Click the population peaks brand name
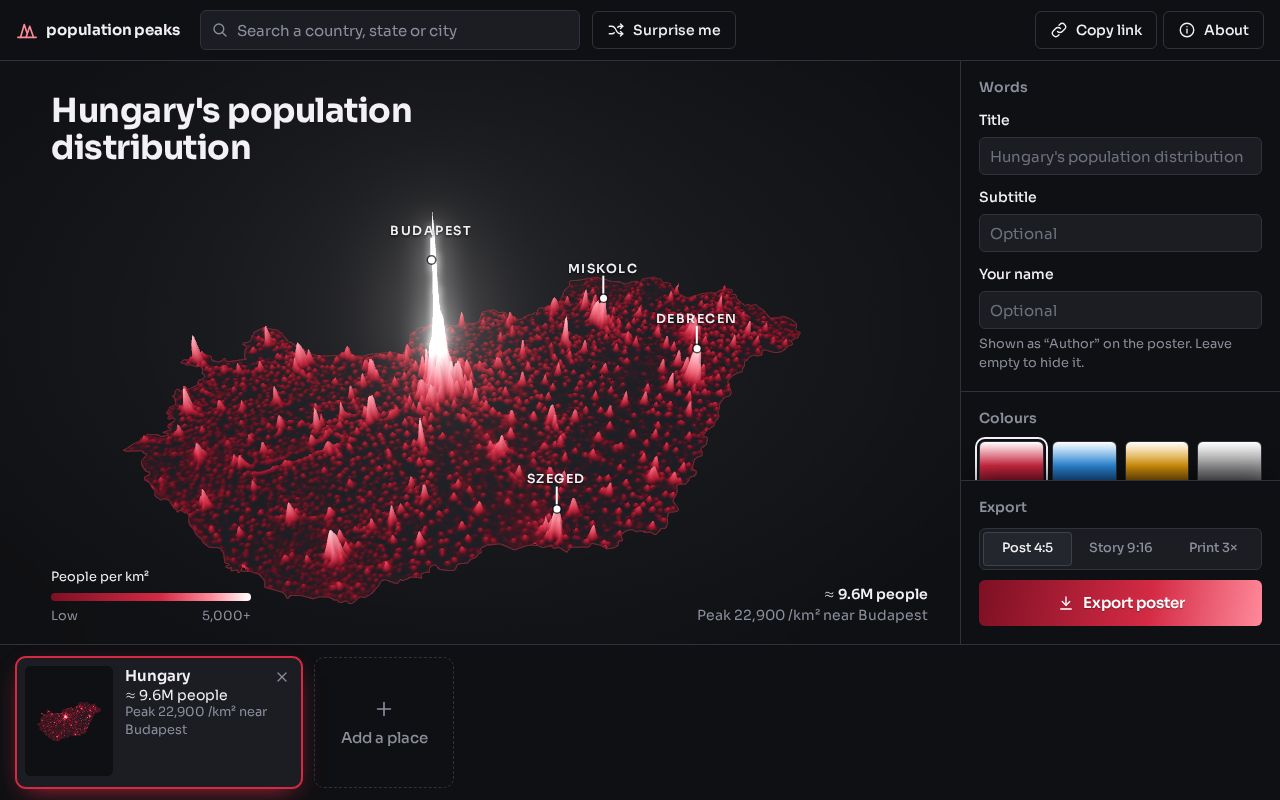The image size is (1280, 800). (x=113, y=30)
